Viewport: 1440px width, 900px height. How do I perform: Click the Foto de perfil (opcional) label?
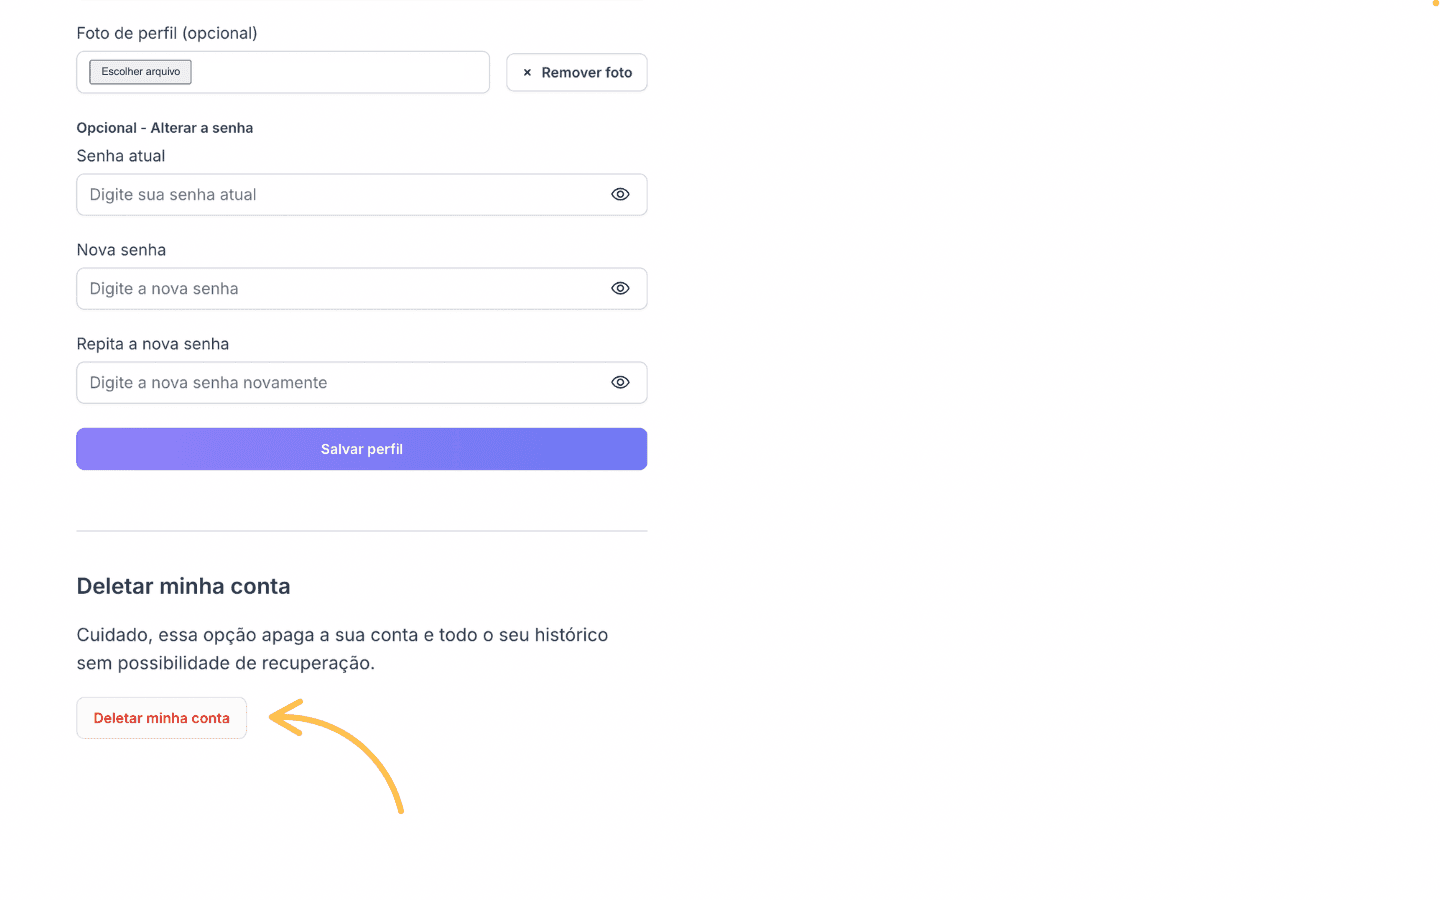(167, 33)
